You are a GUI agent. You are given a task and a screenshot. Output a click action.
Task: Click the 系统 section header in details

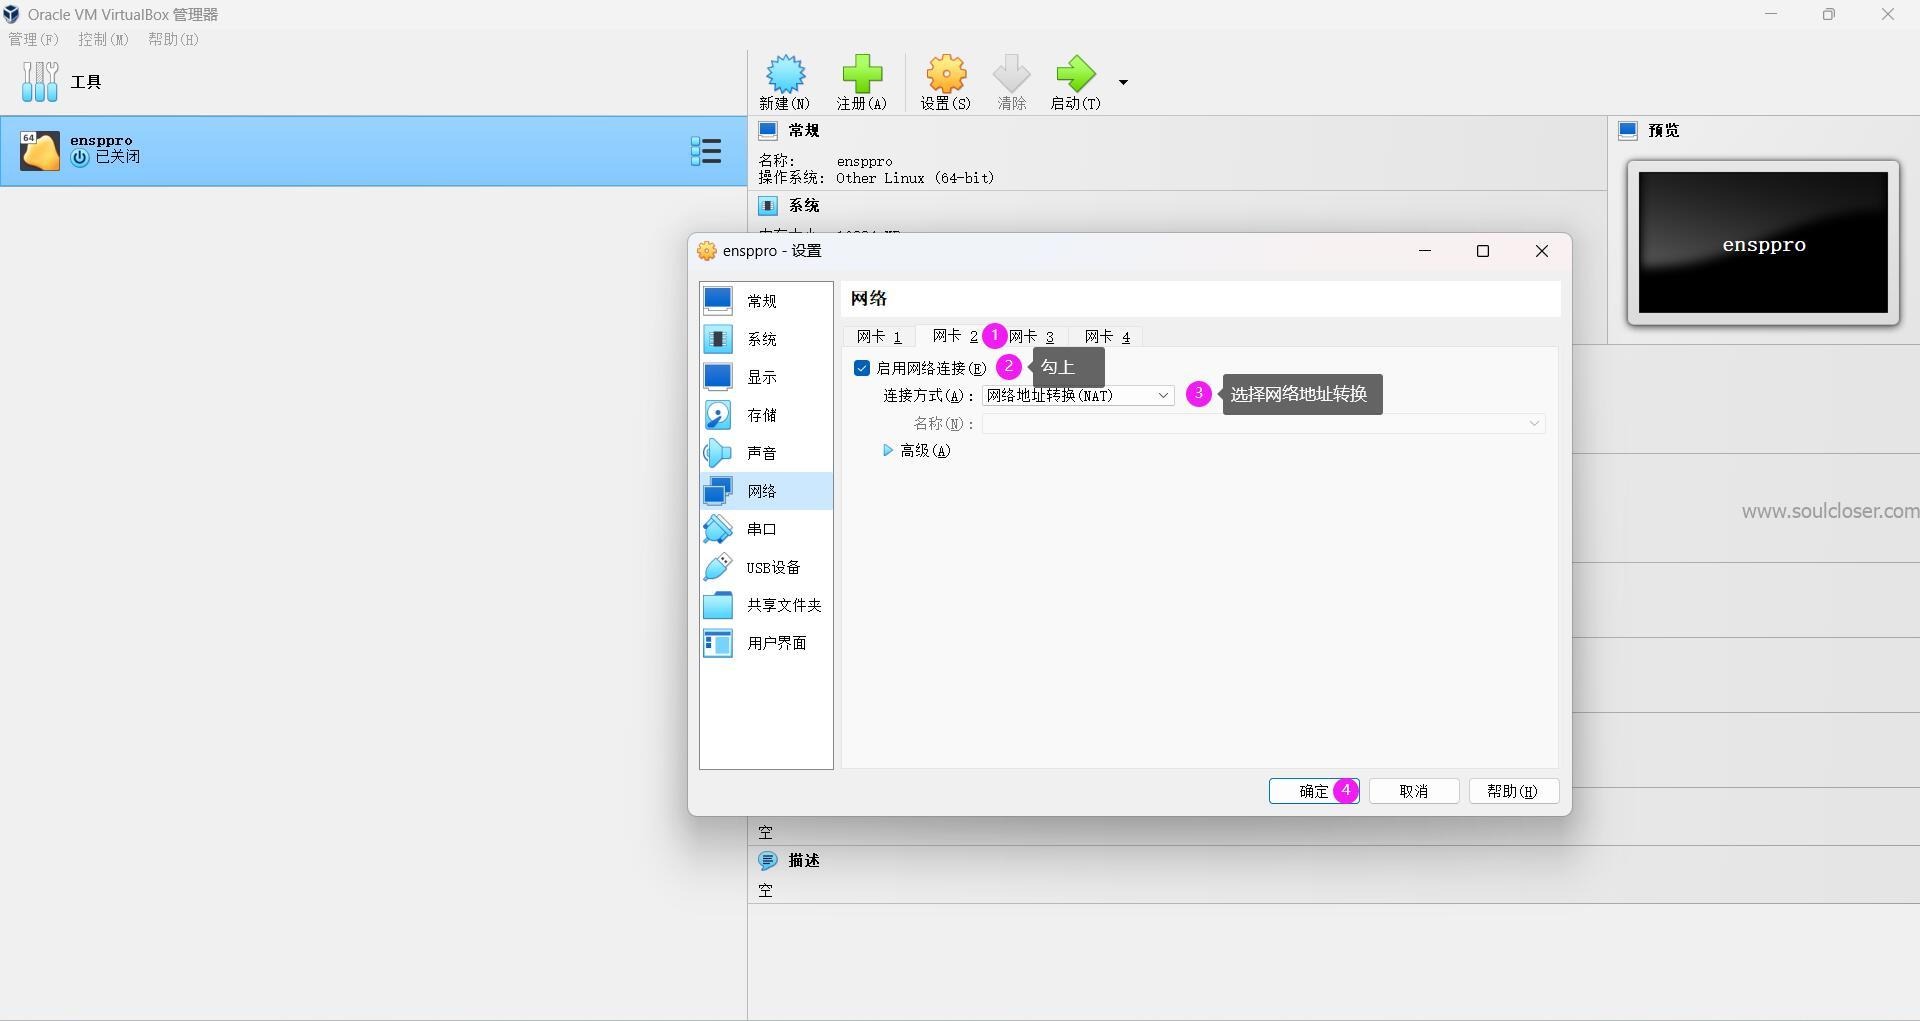coord(803,206)
